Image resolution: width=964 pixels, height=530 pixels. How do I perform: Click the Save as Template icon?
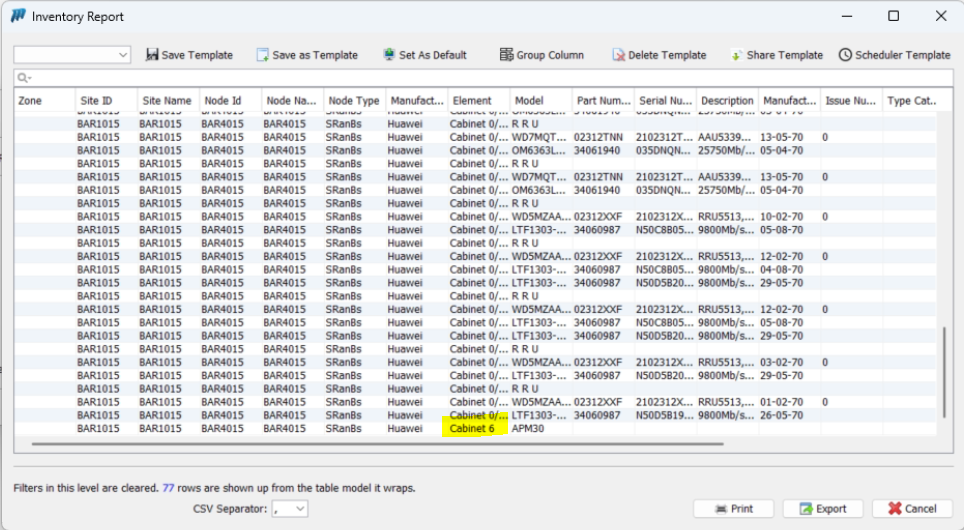263,55
